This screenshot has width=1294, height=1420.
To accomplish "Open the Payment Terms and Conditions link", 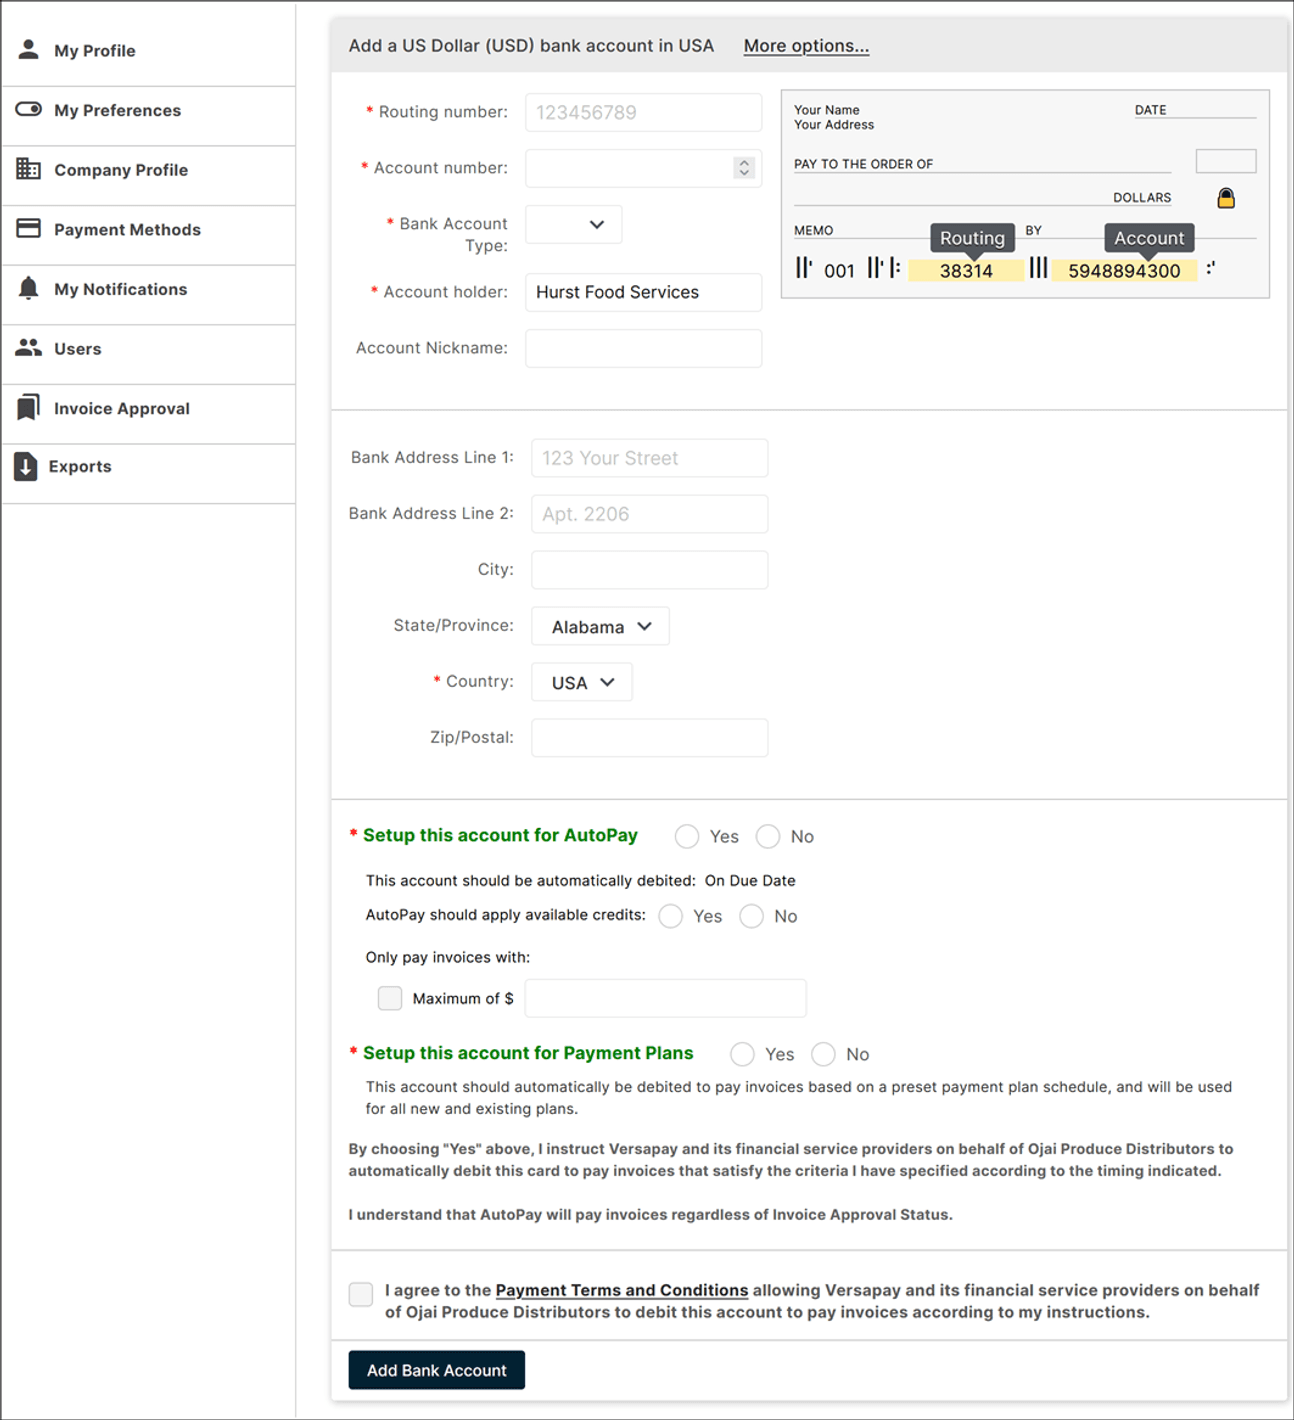I will 622,1290.
